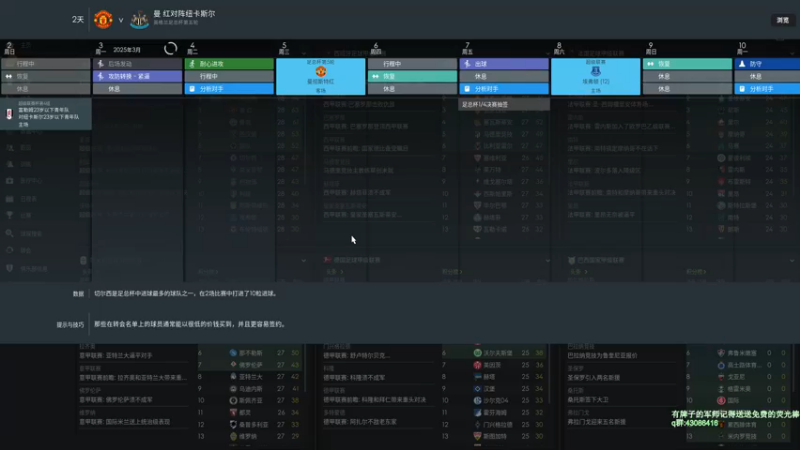Click the 提示与技巧 label

tap(70, 324)
